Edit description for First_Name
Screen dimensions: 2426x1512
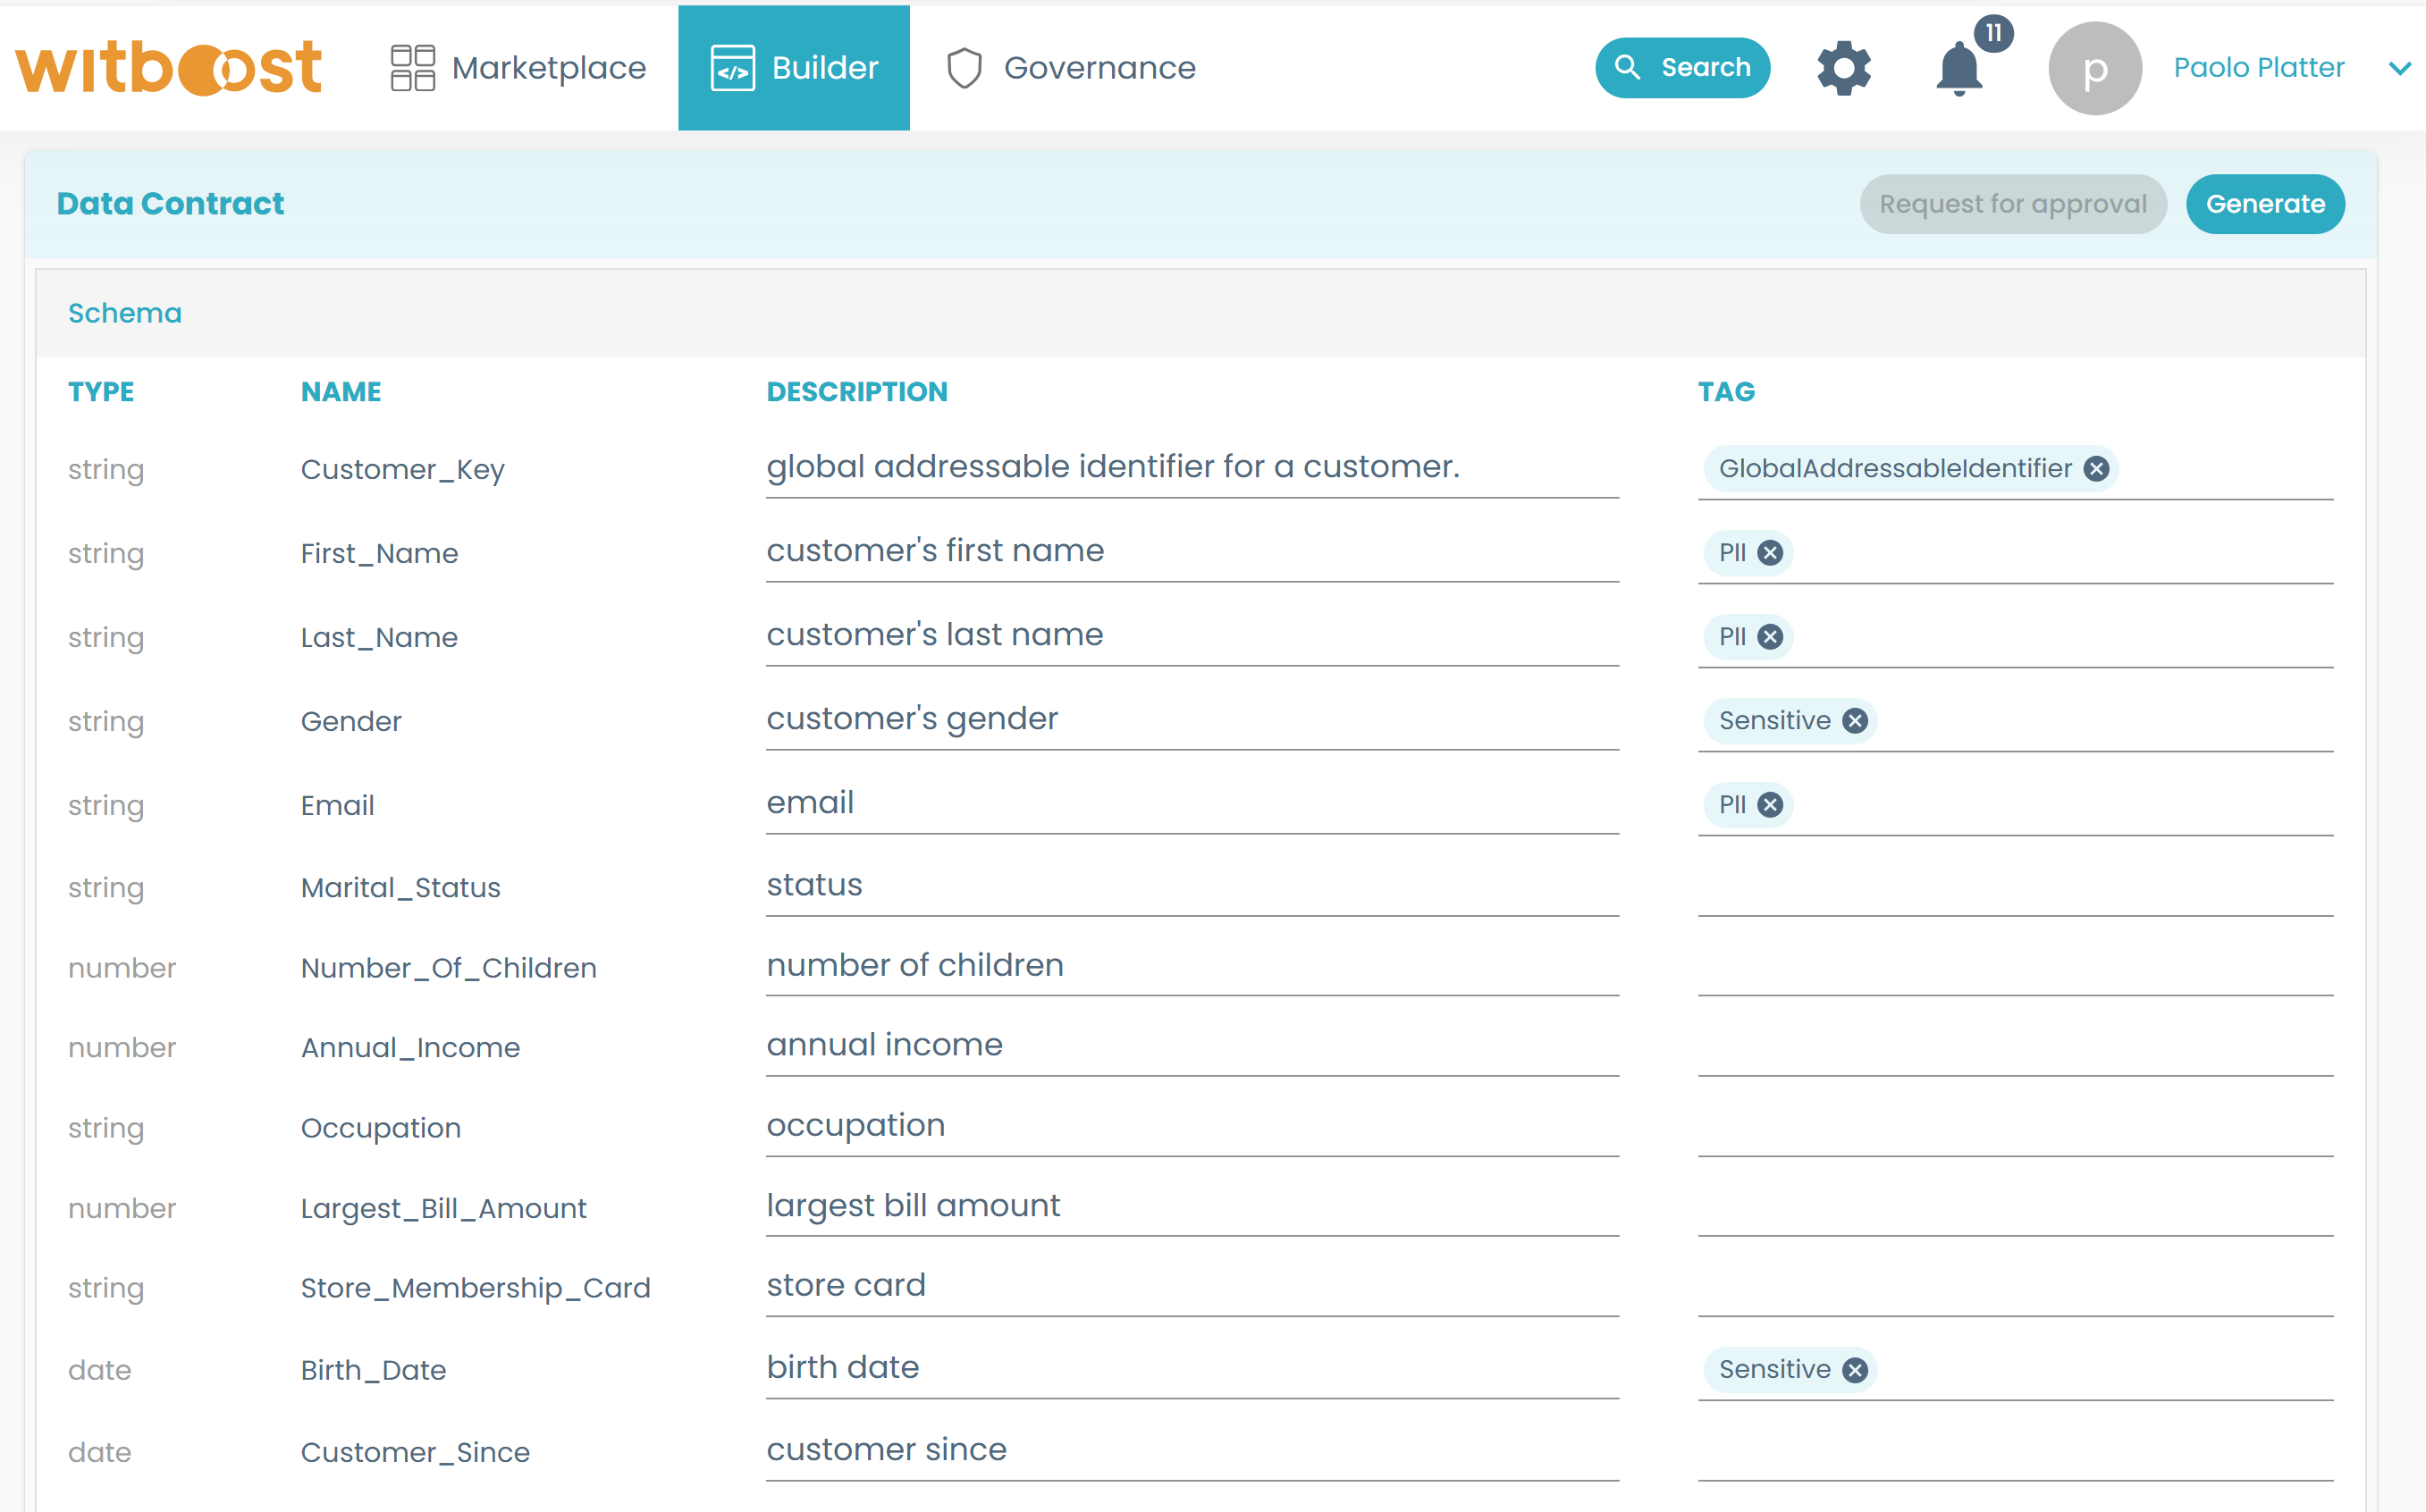click(1193, 552)
